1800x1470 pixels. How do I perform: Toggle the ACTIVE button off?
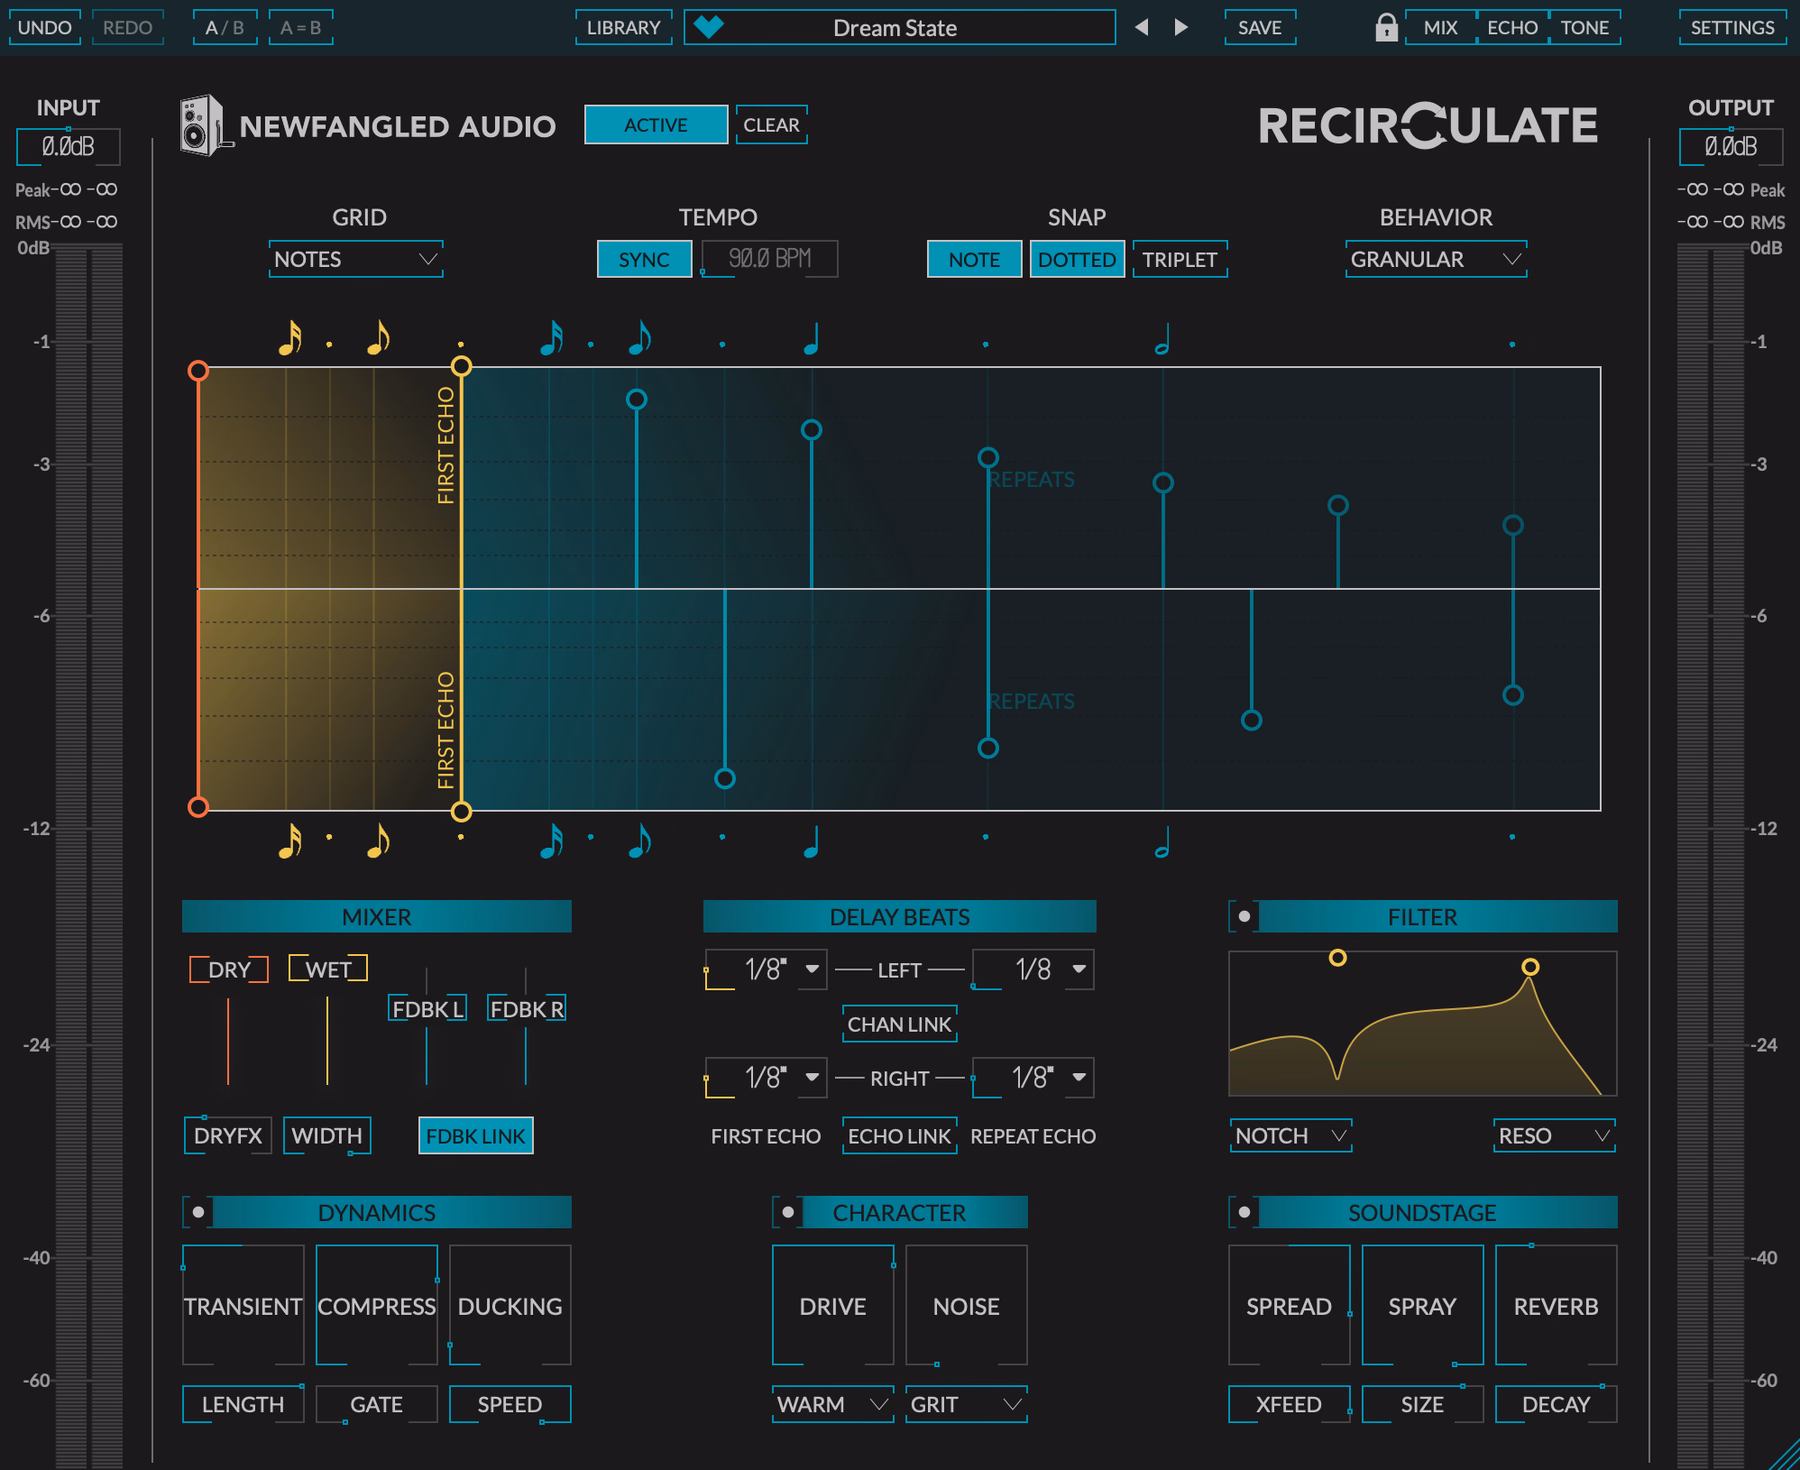coord(656,125)
